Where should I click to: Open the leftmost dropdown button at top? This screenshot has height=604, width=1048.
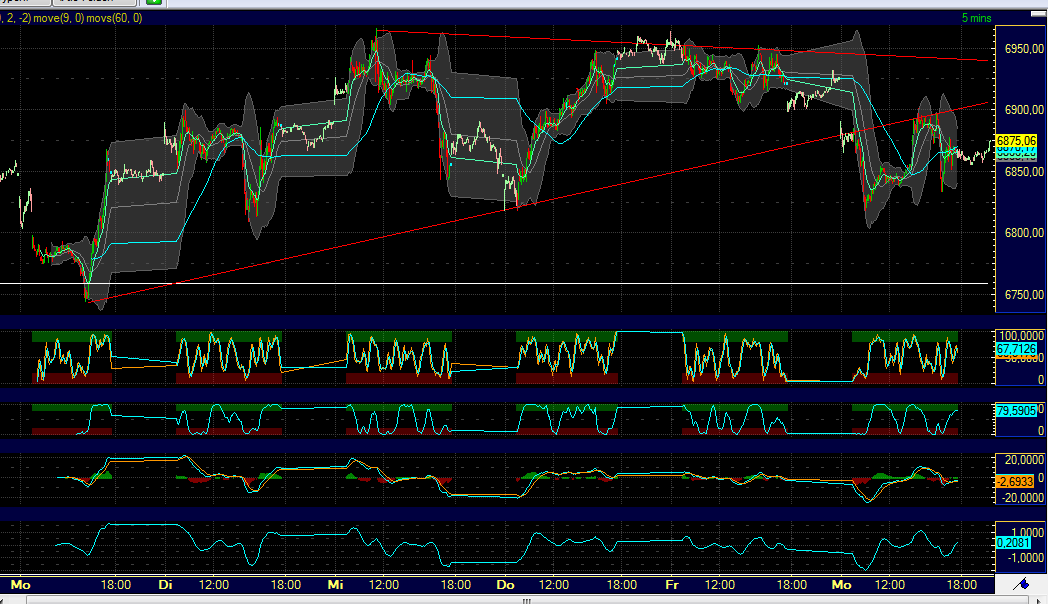tap(25, 3)
